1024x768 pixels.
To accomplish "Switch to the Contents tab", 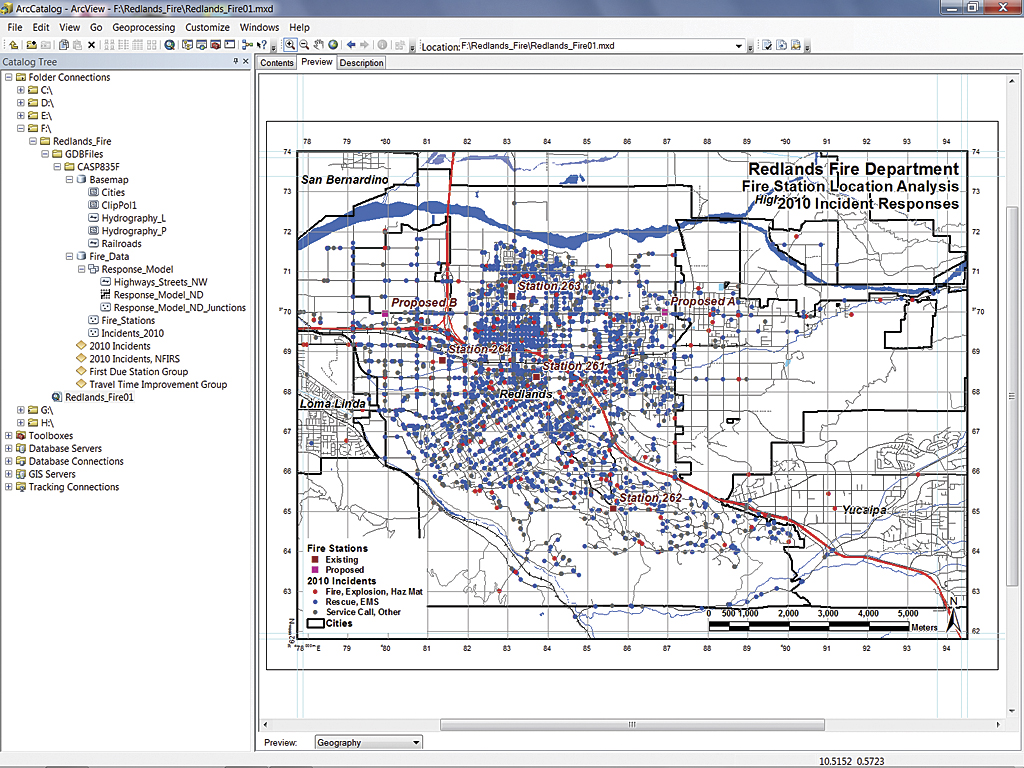I will (x=277, y=63).
